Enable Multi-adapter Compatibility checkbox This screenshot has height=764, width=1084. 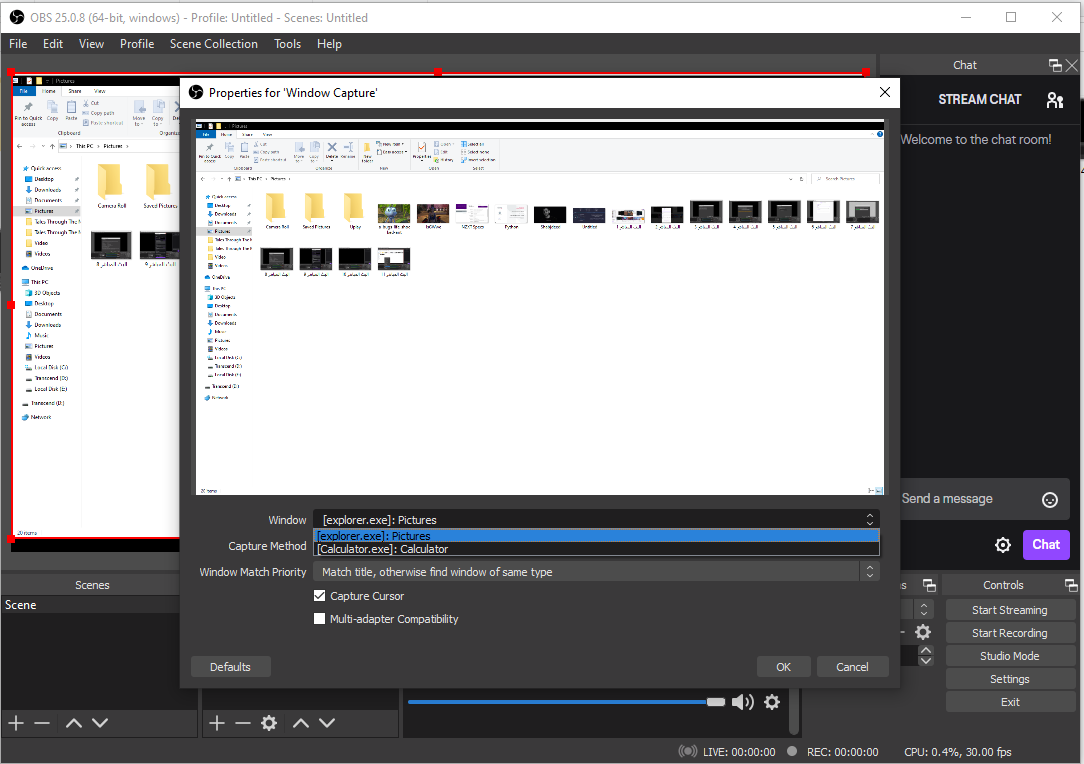(x=320, y=619)
